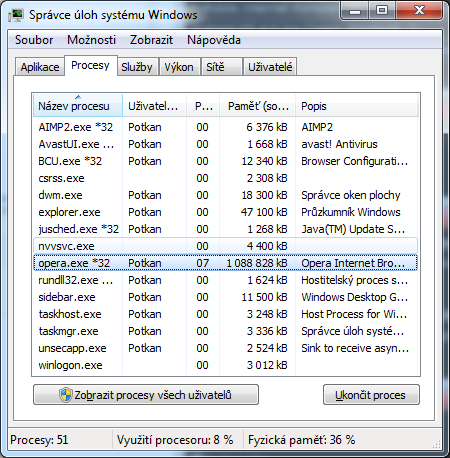
Task: Sort by the Paměť column header
Action: click(x=257, y=106)
